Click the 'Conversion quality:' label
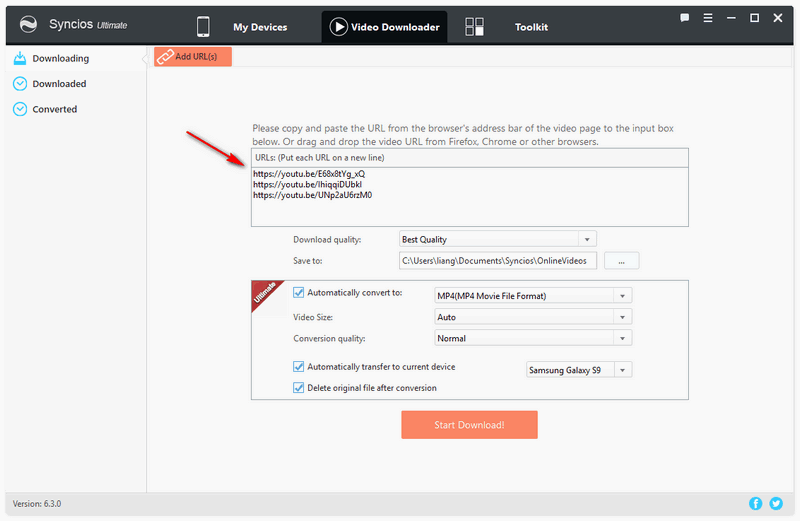The height and width of the screenshot is (521, 800). 329,338
